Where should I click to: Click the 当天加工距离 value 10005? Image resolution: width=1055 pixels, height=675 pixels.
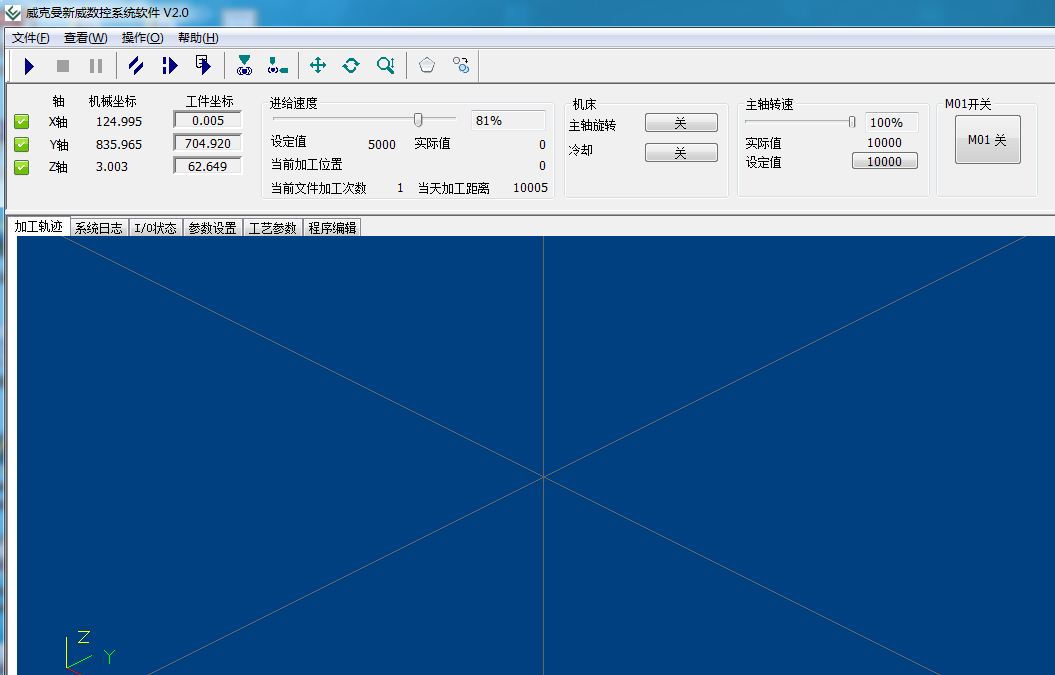click(530, 188)
